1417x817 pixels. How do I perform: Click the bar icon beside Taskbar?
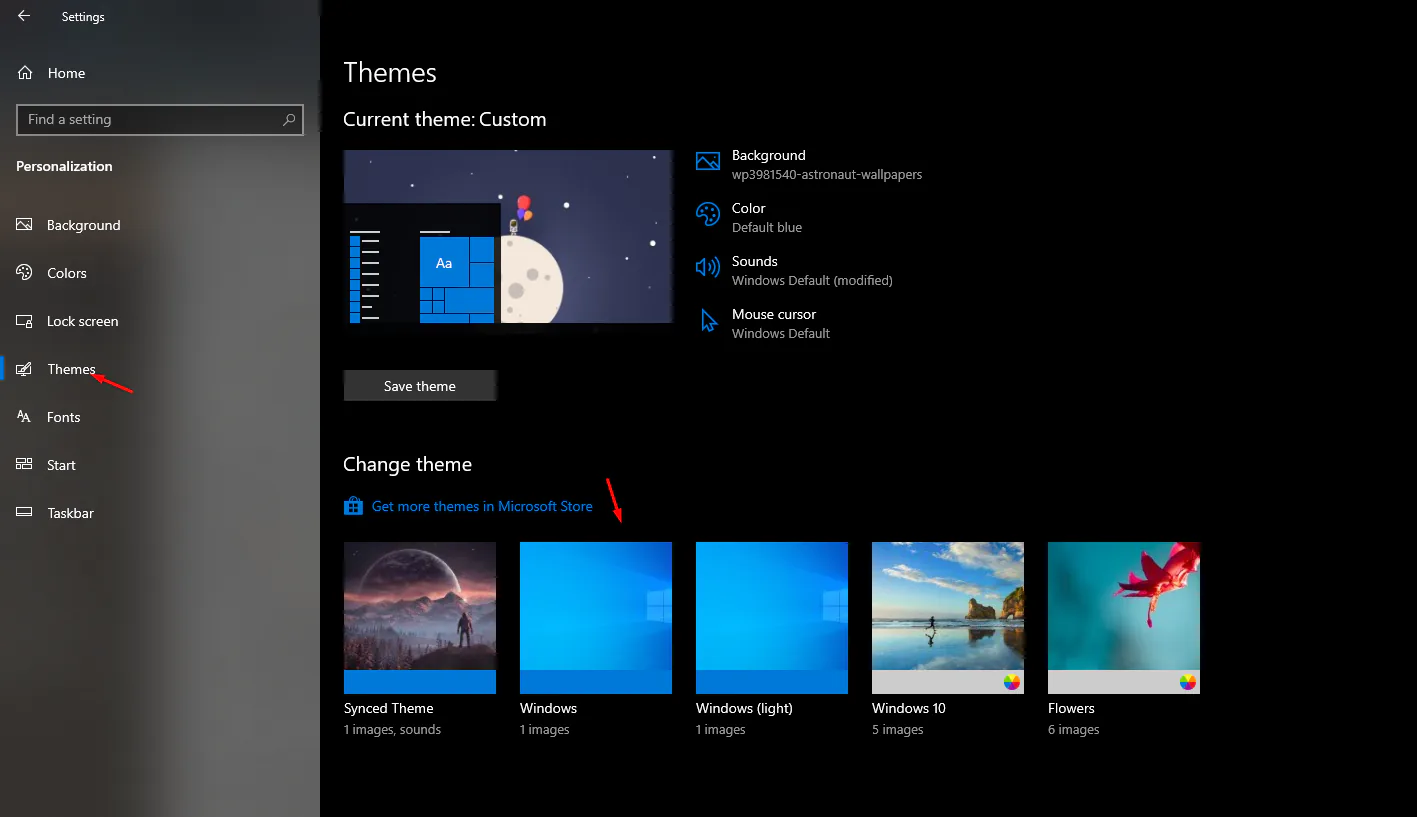tap(25, 513)
